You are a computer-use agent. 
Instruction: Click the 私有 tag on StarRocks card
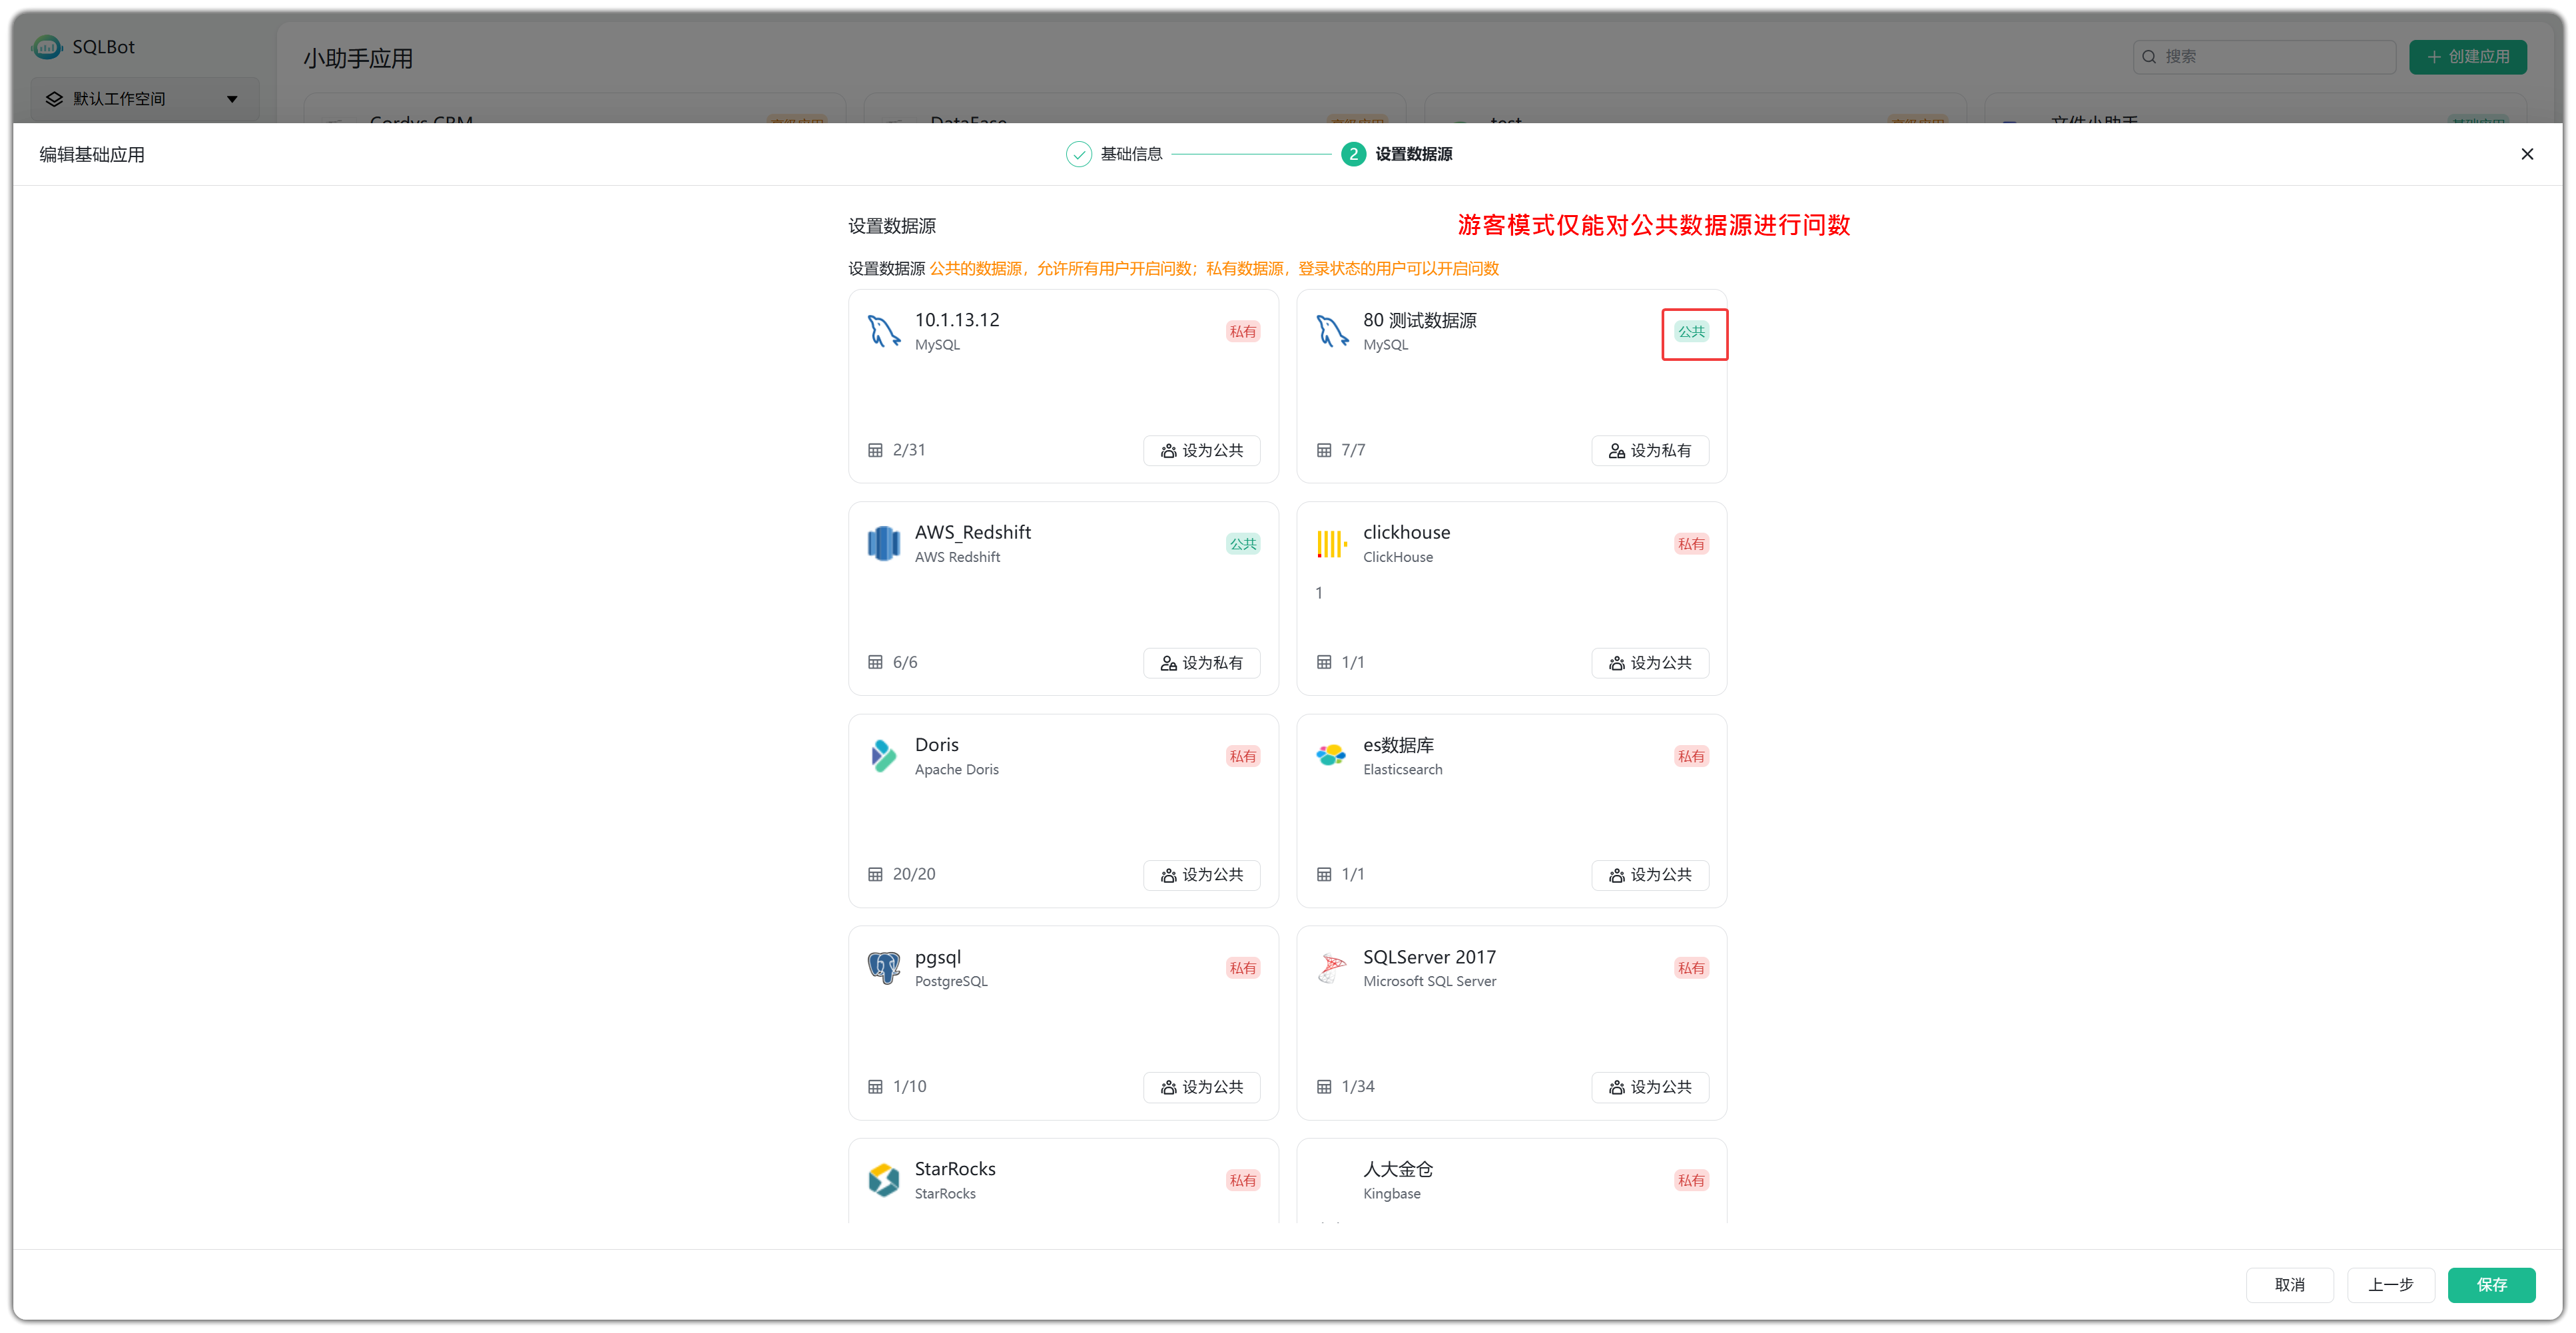pos(1243,1180)
